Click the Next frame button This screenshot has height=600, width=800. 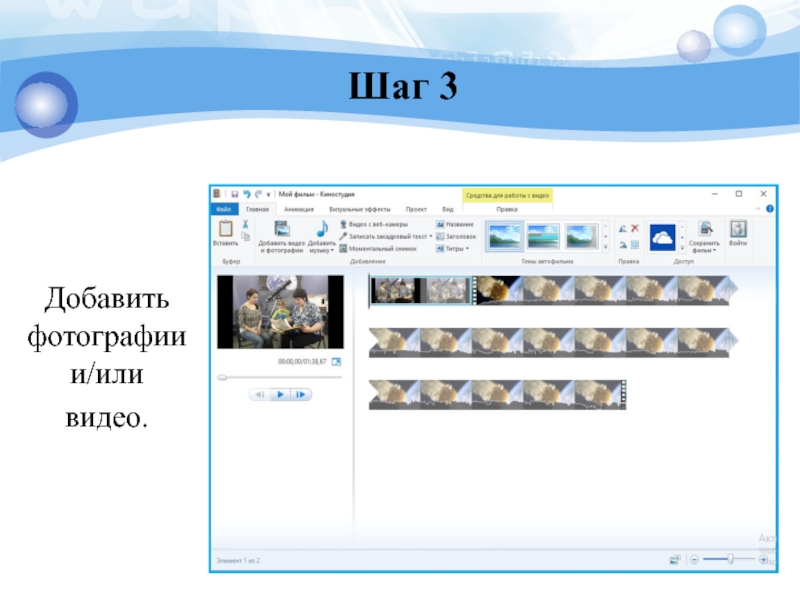pos(301,394)
